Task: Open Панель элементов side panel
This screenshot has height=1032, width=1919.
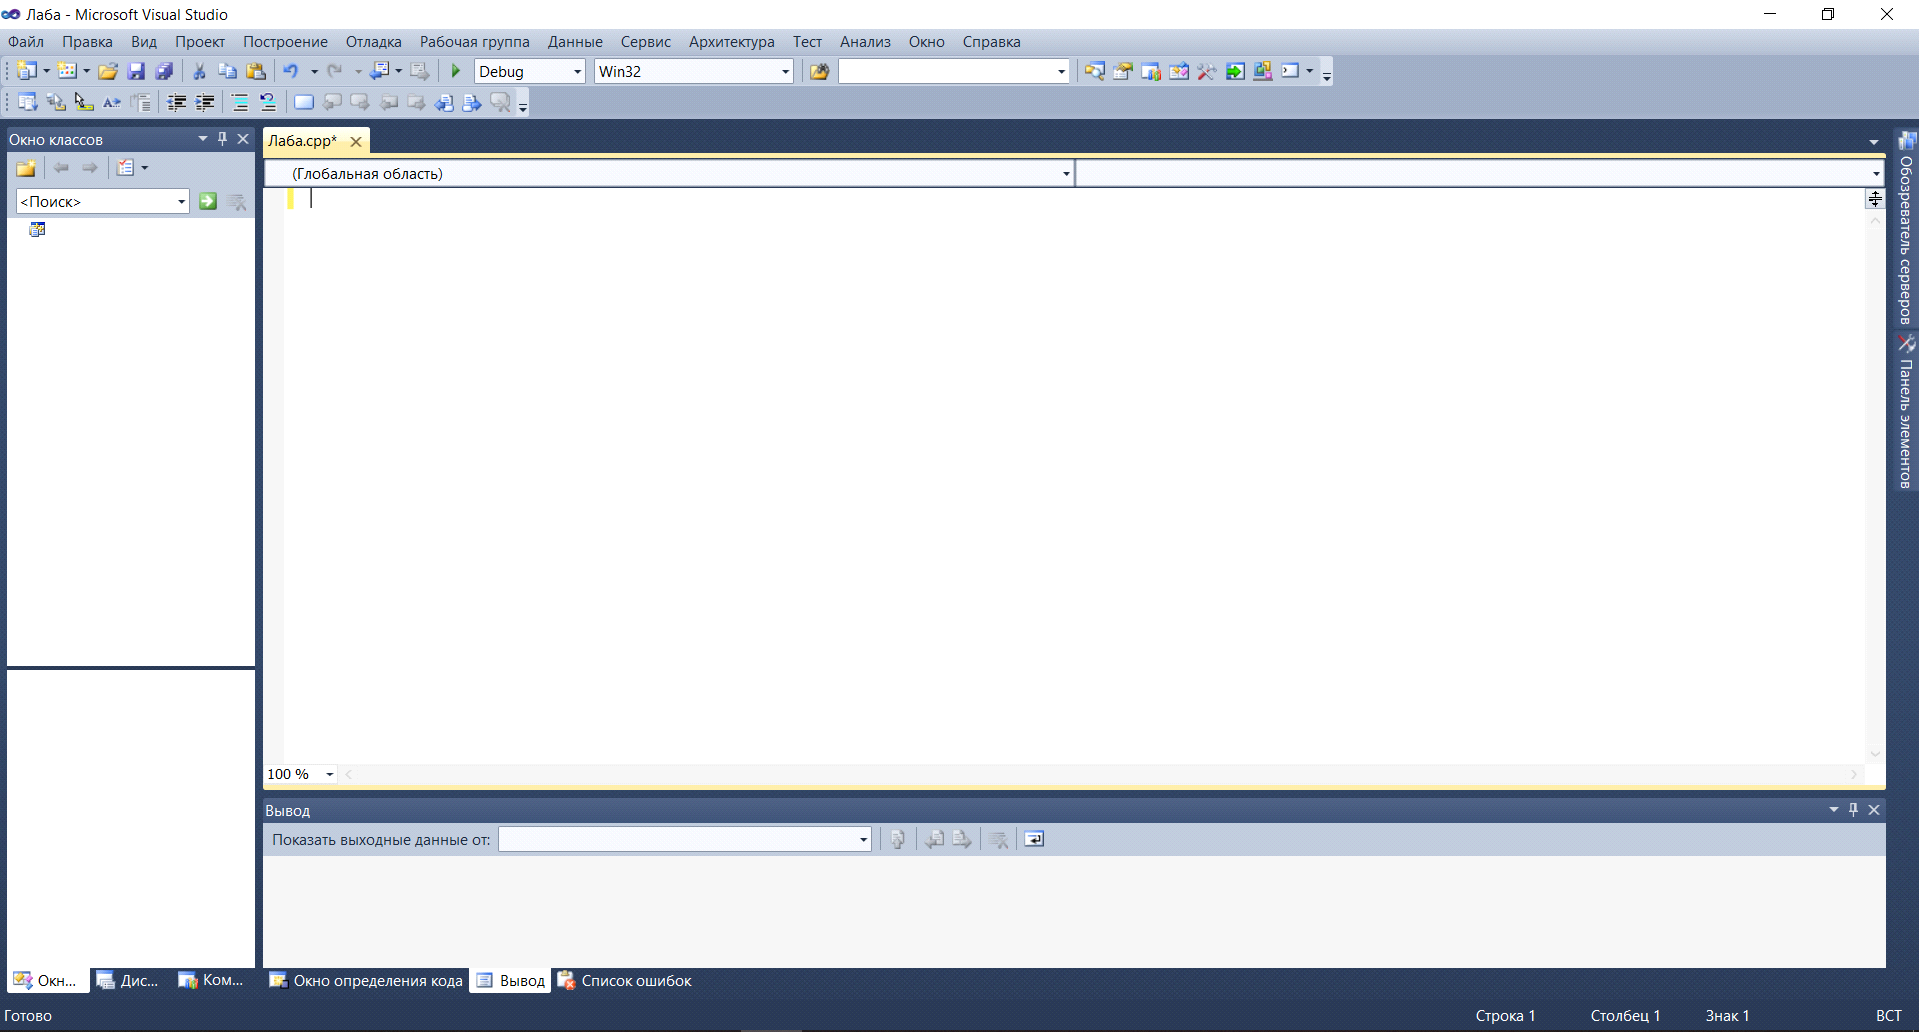Action: point(1906,412)
